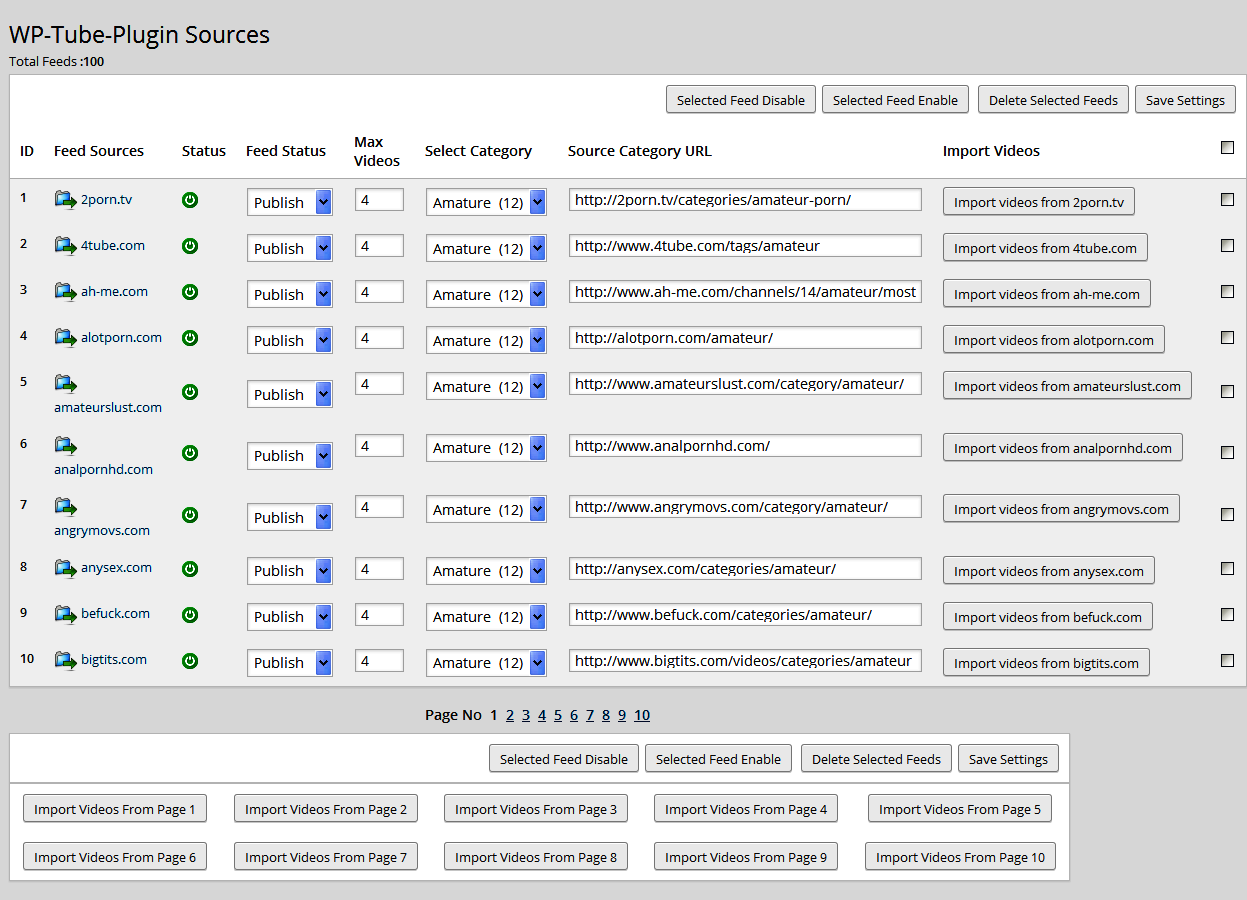Click the feed icon beside bigtits.com
This screenshot has width=1247, height=900.
click(65, 660)
